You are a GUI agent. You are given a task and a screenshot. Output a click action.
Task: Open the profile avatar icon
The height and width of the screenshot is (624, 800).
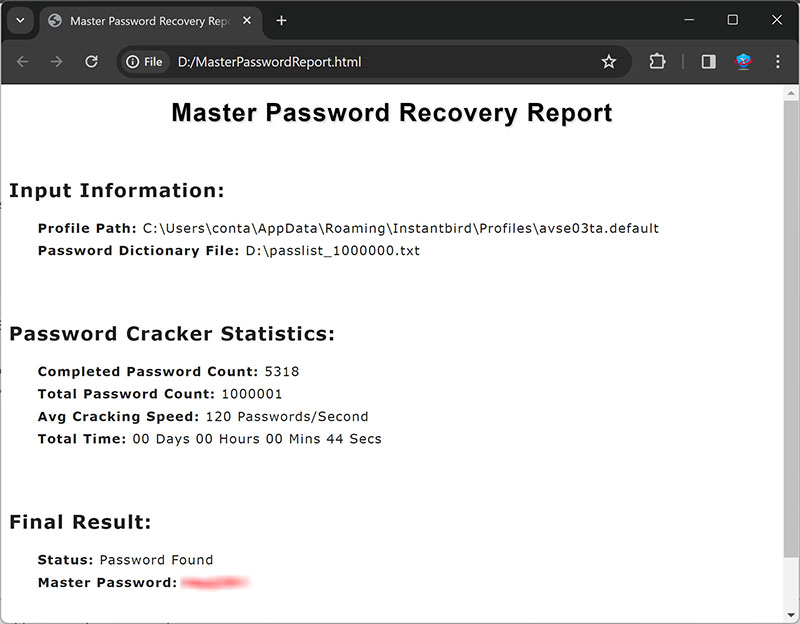743,62
